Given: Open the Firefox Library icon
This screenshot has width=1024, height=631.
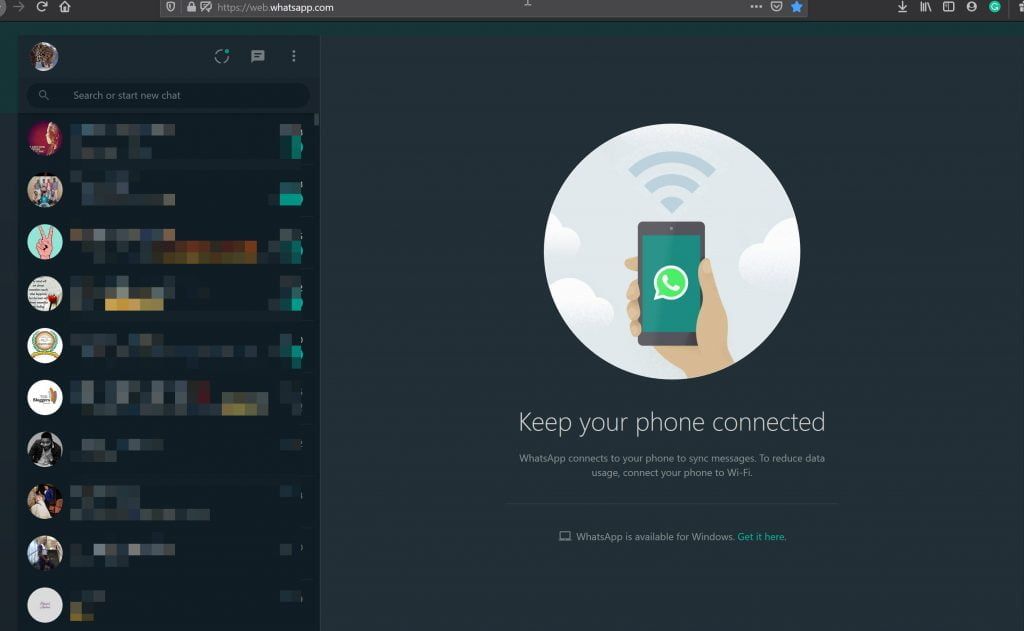Looking at the screenshot, I should (926, 7).
